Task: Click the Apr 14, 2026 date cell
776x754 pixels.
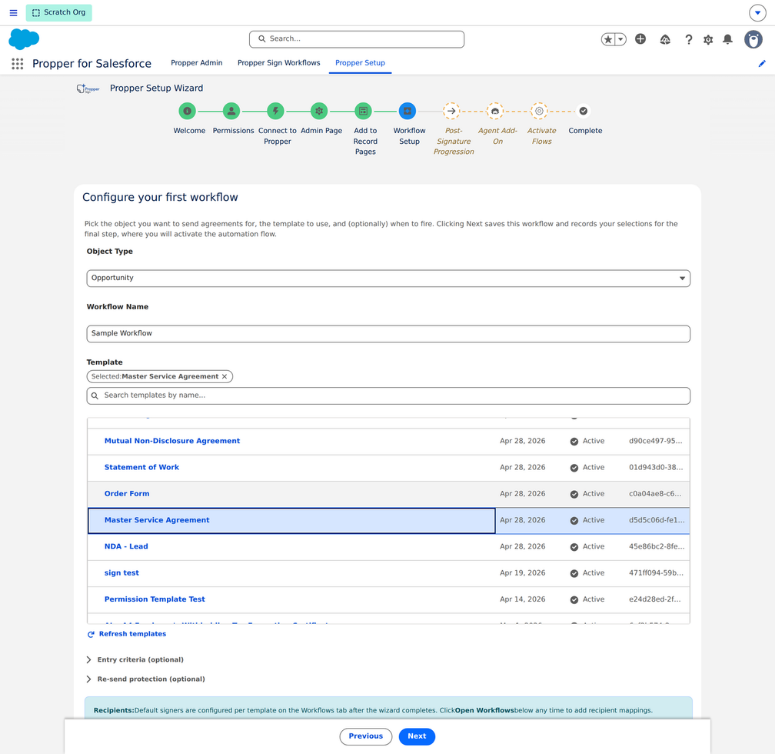Action: [x=523, y=599]
